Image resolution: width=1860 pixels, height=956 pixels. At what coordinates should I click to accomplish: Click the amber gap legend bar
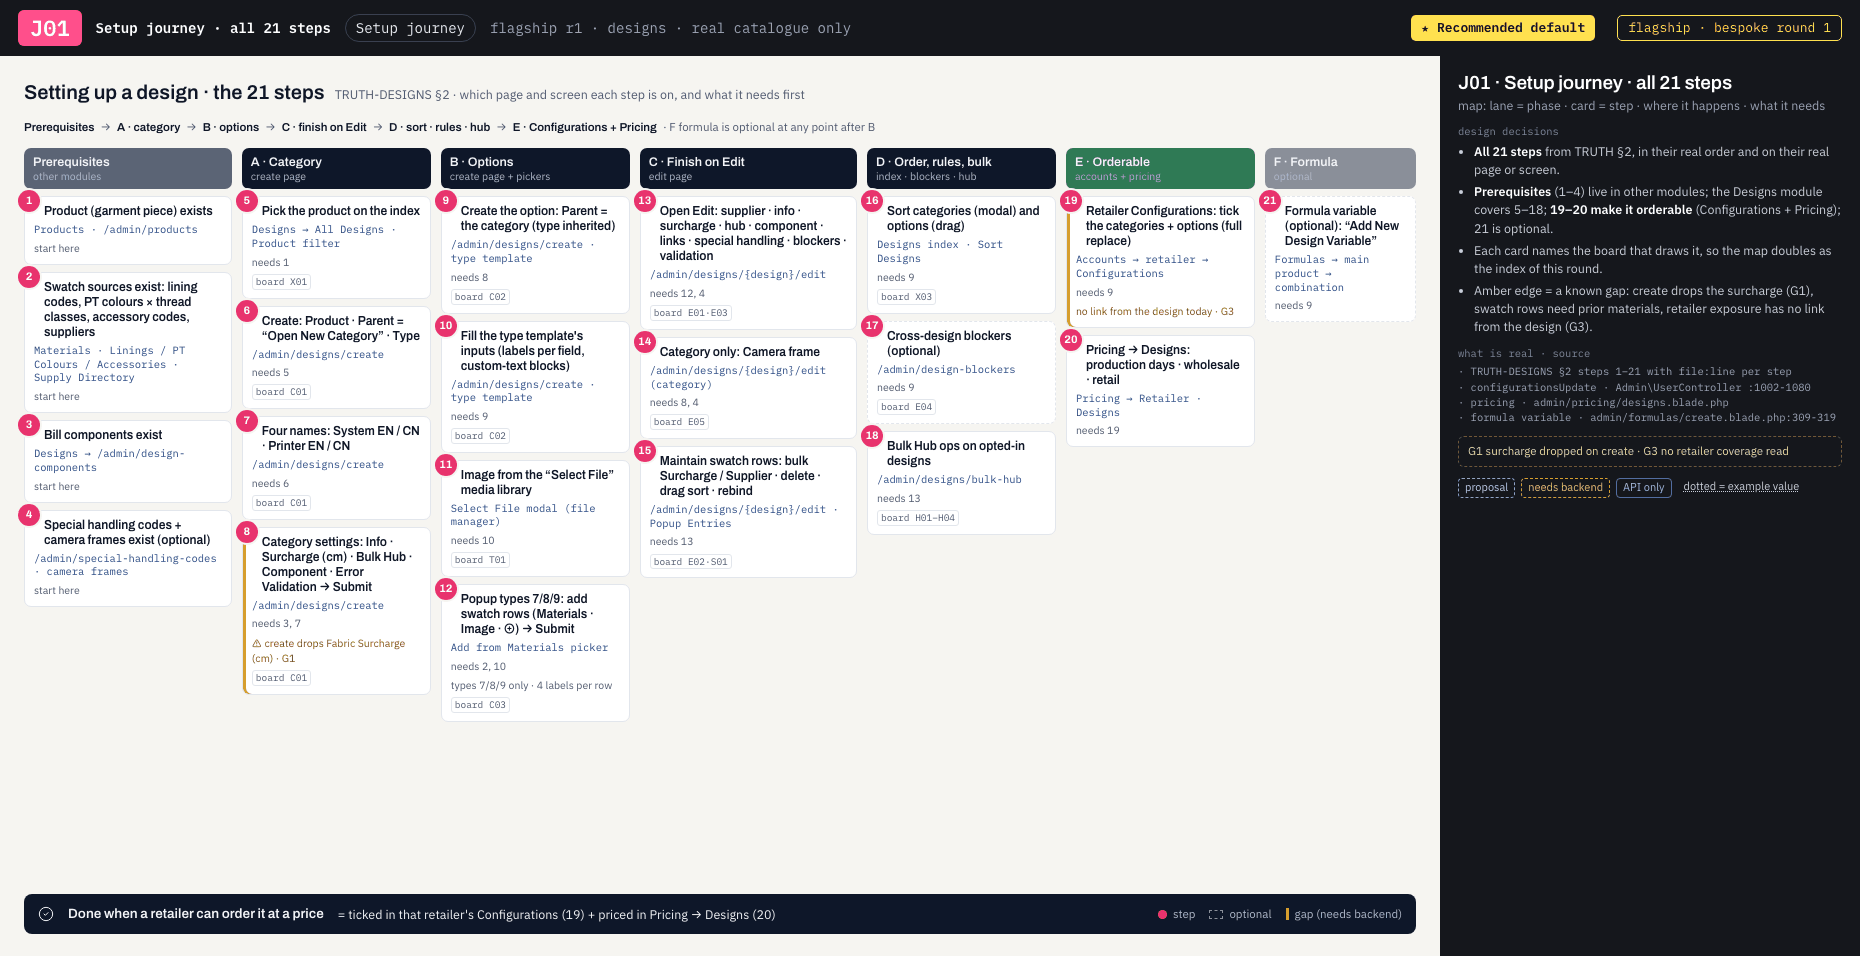(x=1287, y=914)
